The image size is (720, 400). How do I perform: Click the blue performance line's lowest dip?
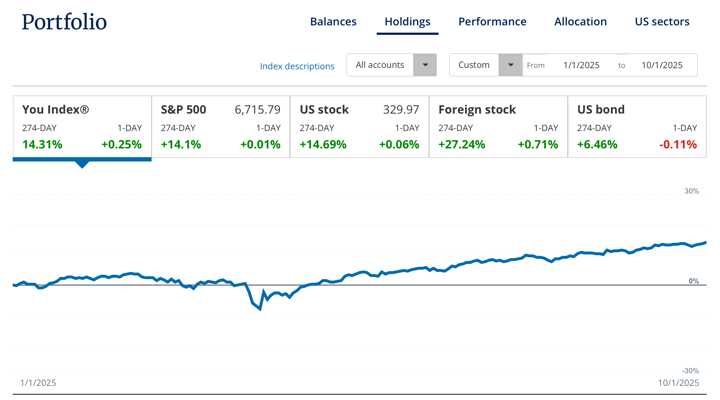click(x=260, y=309)
